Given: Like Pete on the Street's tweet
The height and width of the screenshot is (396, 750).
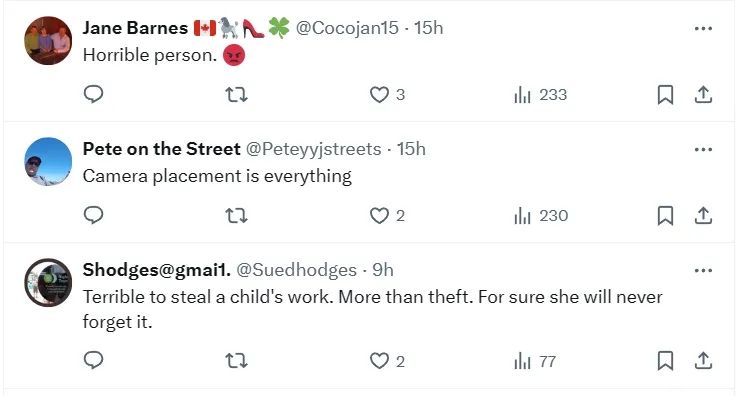Looking at the screenshot, I should point(387,216).
